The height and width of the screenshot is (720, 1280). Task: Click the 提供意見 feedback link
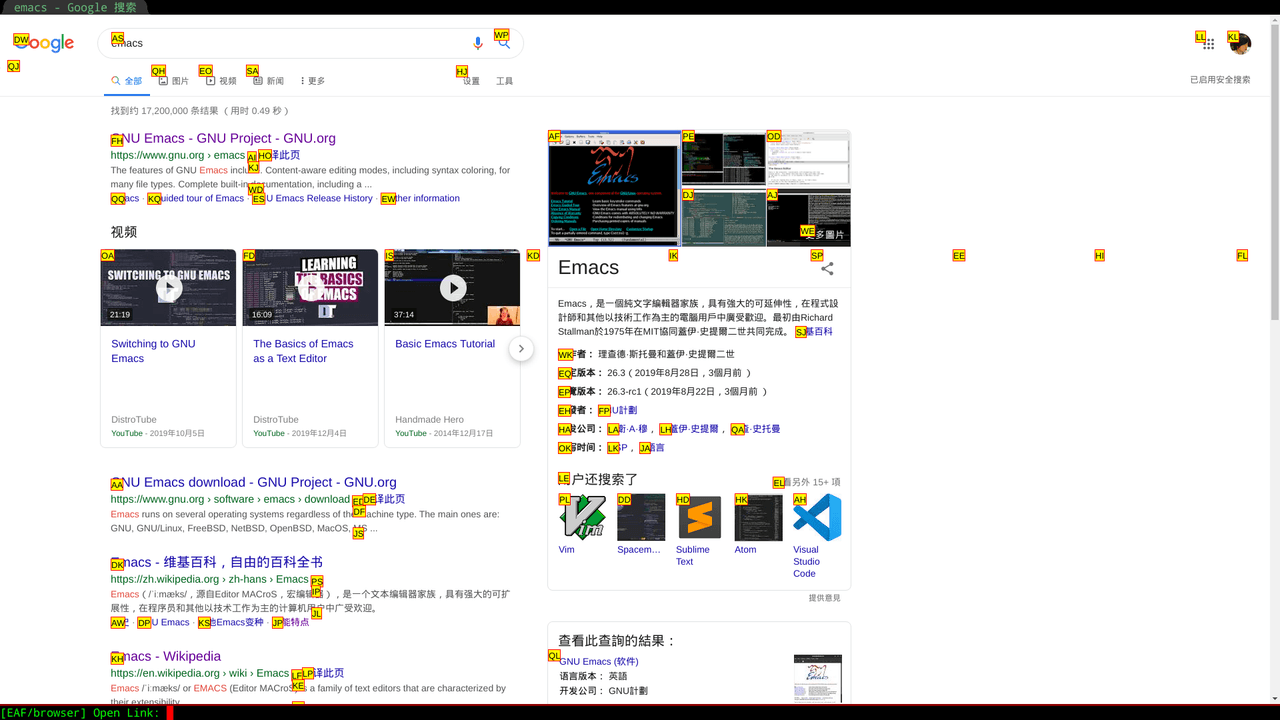tap(825, 598)
